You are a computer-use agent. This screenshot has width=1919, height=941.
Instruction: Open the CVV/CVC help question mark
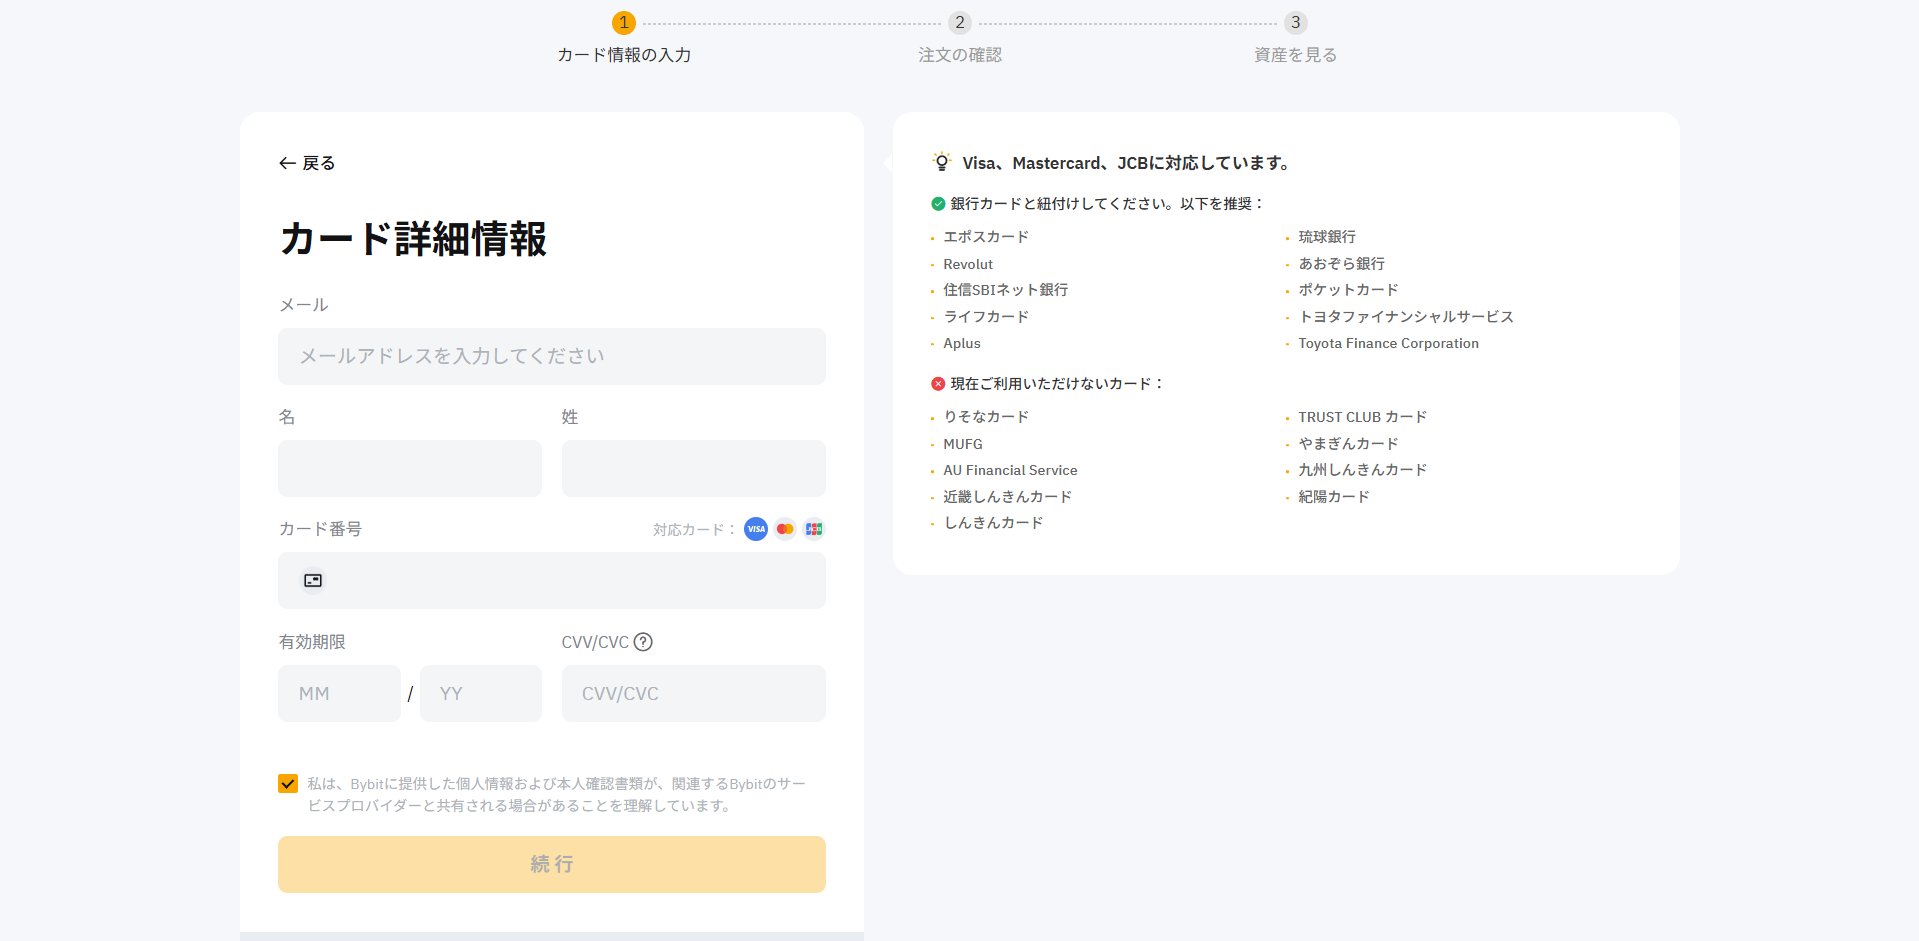(x=645, y=642)
